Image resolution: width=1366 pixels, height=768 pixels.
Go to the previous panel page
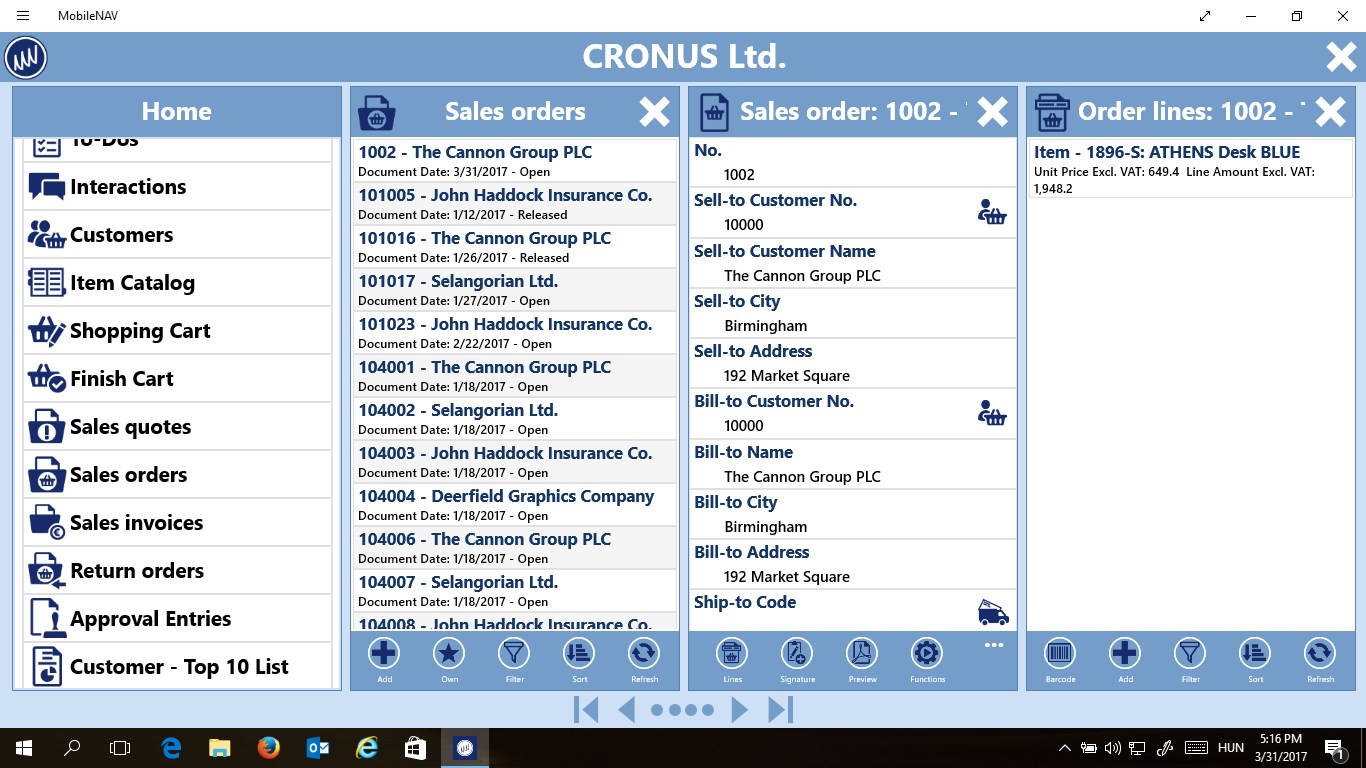tap(627, 710)
